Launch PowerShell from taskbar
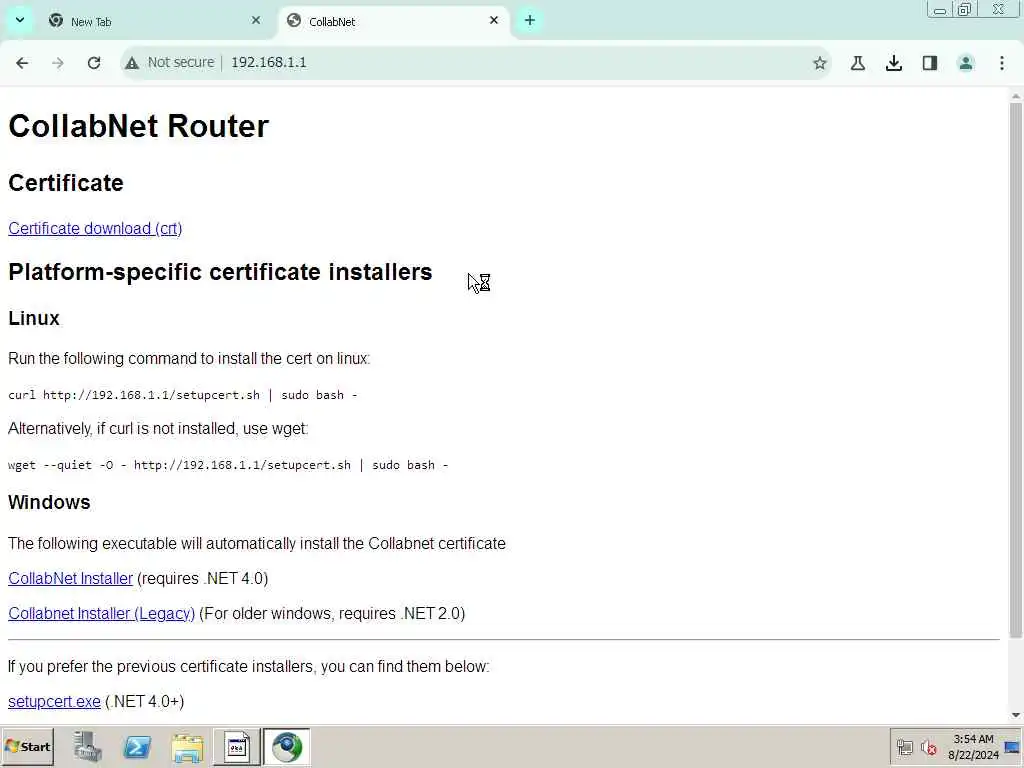The width and height of the screenshot is (1024, 768). tap(137, 747)
